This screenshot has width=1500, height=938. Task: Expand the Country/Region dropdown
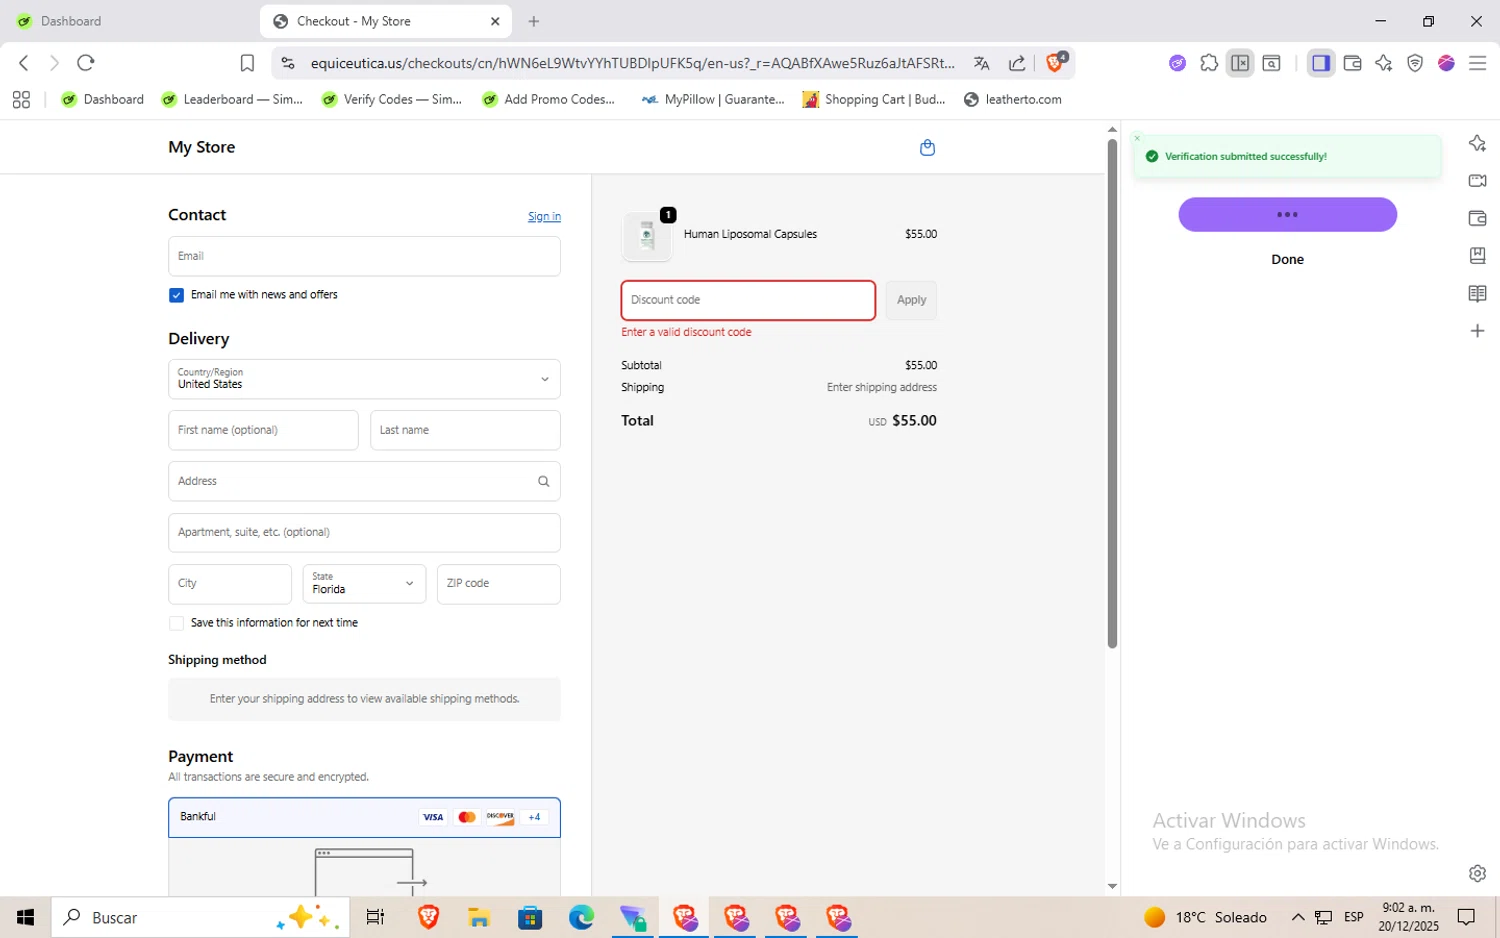(x=364, y=379)
